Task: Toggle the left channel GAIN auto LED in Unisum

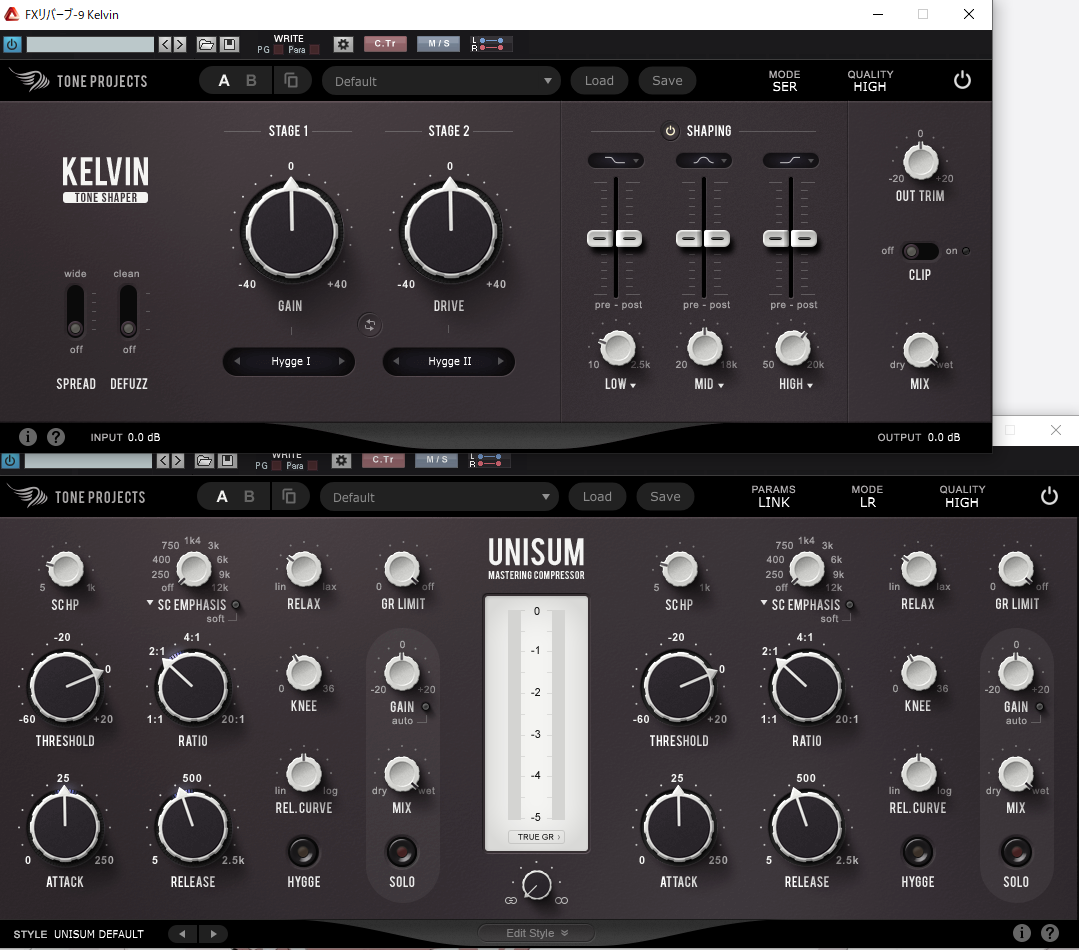Action: point(425,706)
